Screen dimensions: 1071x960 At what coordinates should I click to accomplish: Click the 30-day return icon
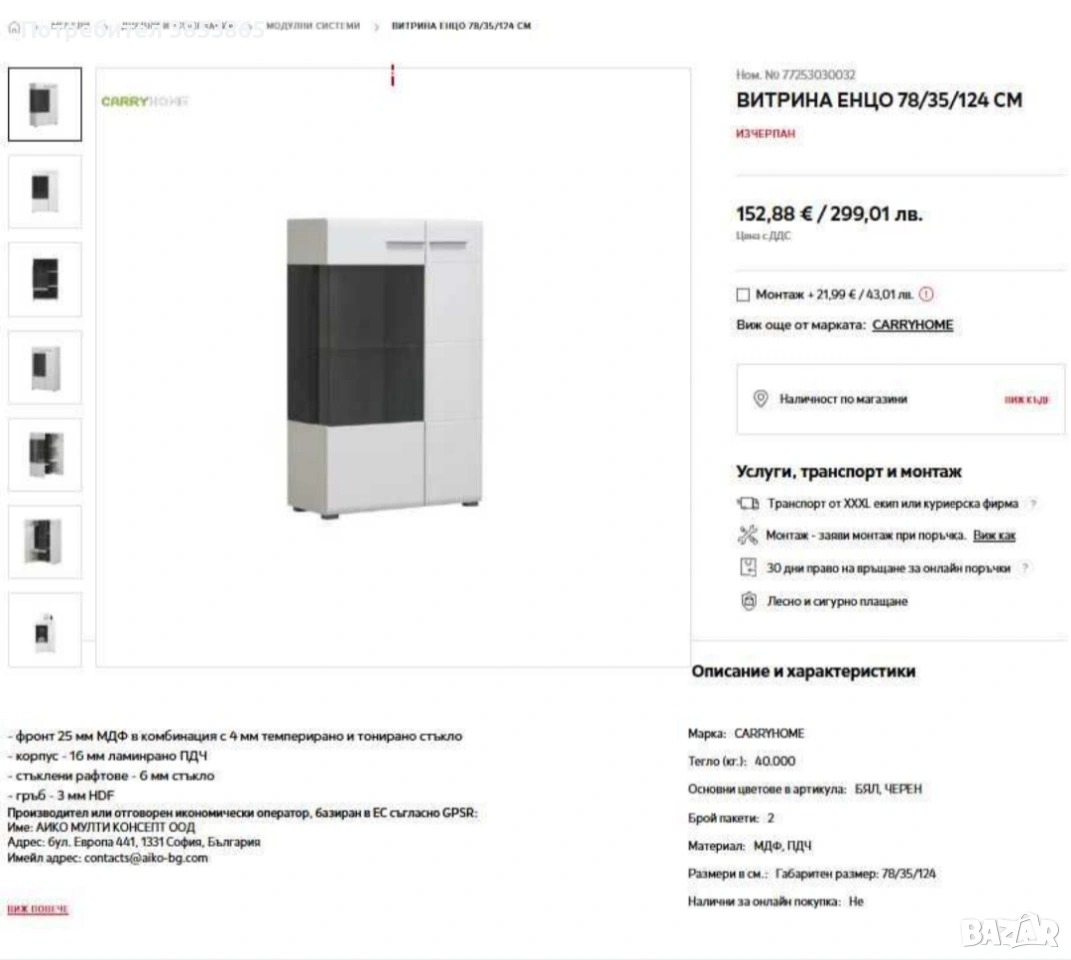pos(748,567)
